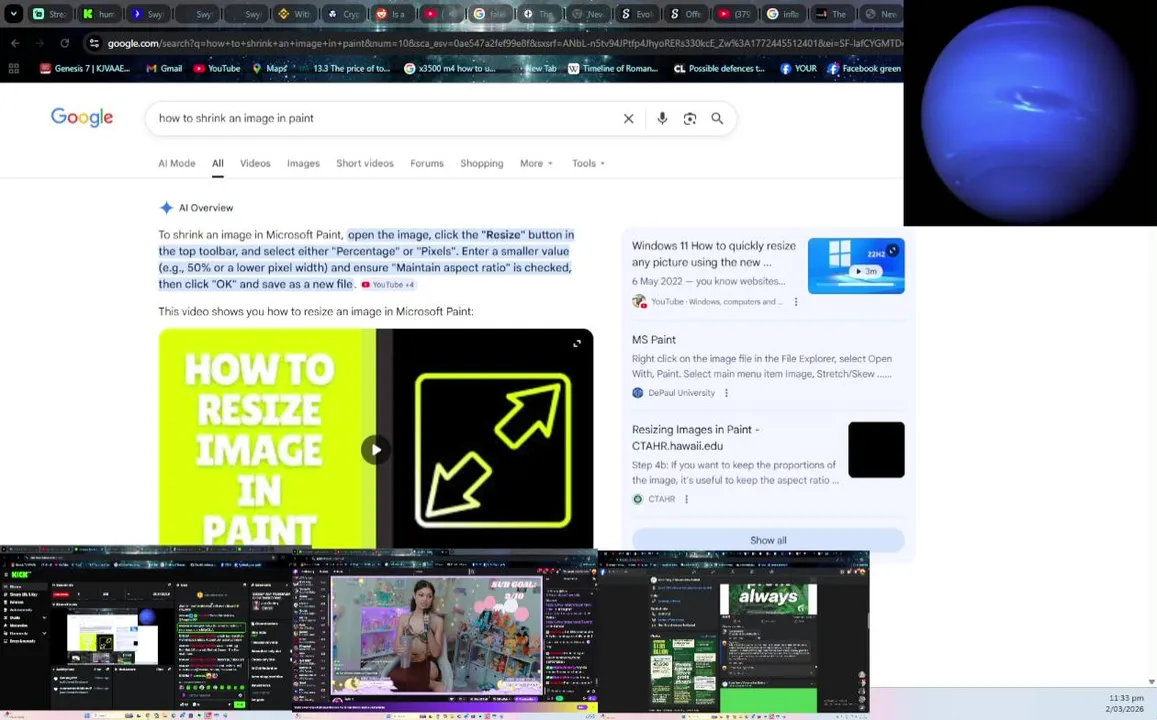1157x720 pixels.
Task: Open the YouTube +4 sources chip
Action: (x=388, y=285)
